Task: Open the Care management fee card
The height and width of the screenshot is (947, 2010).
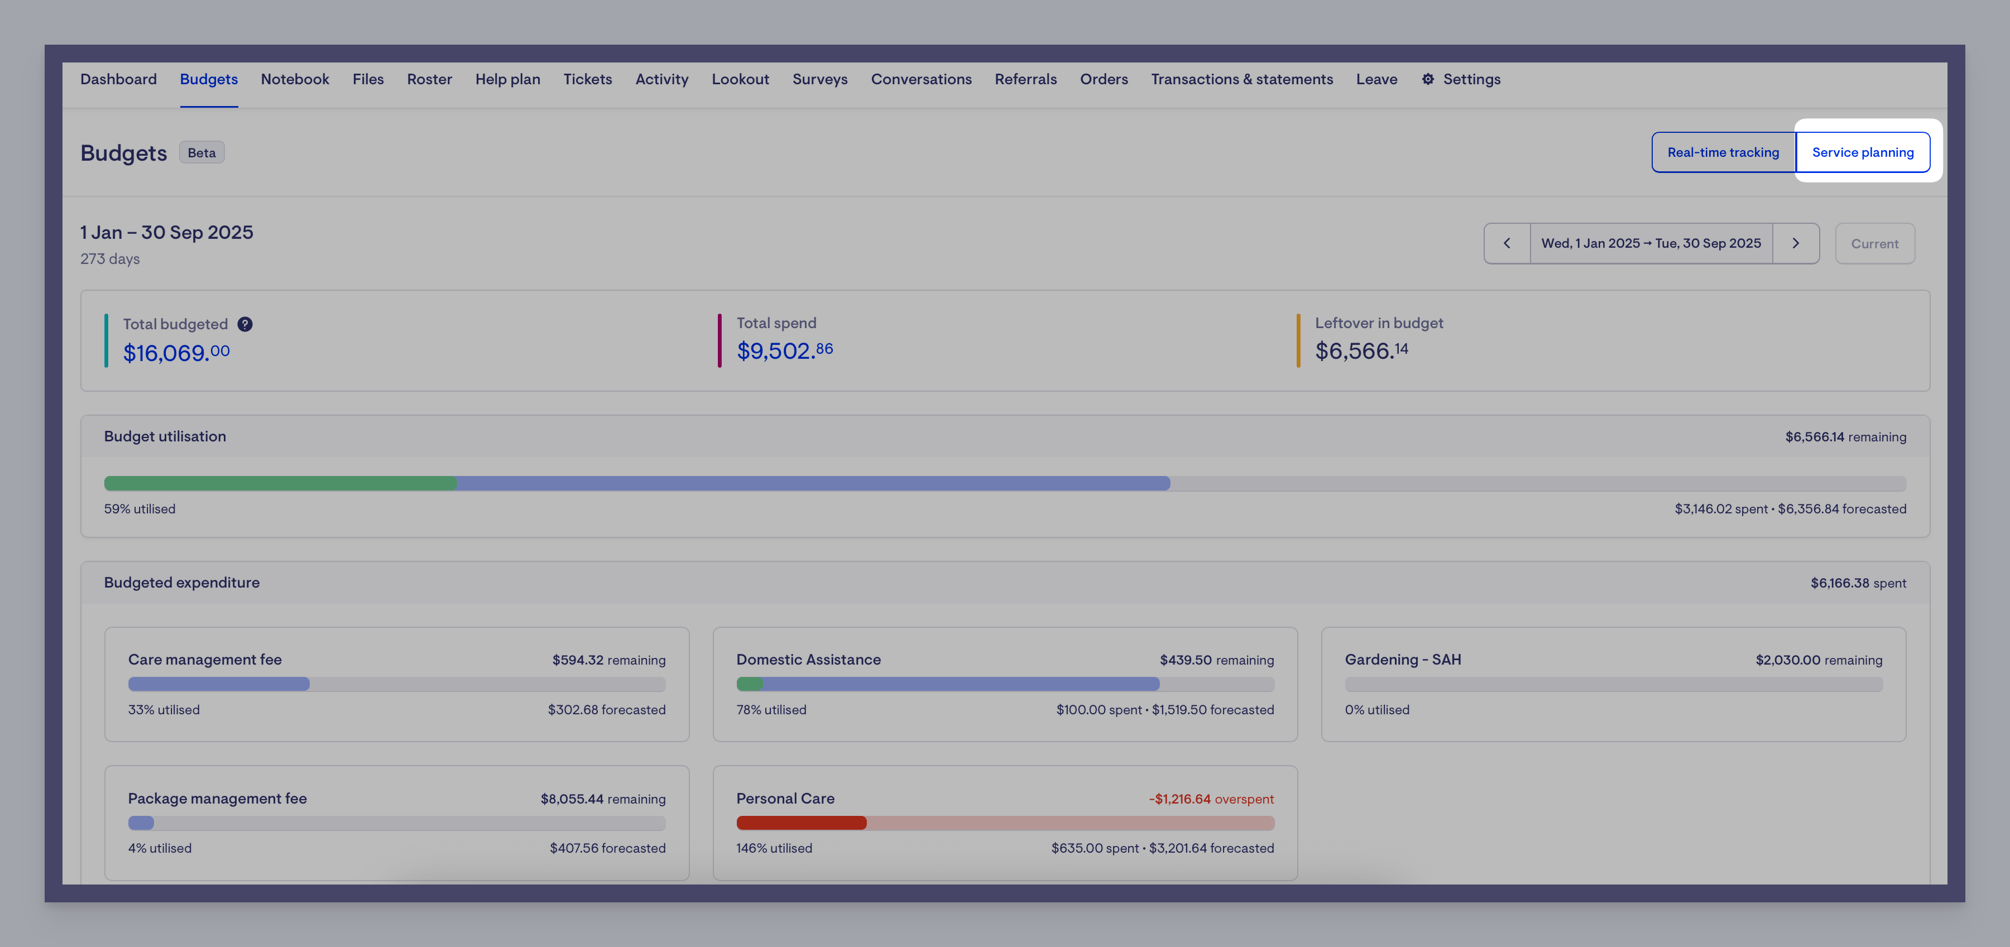Action: (397, 684)
